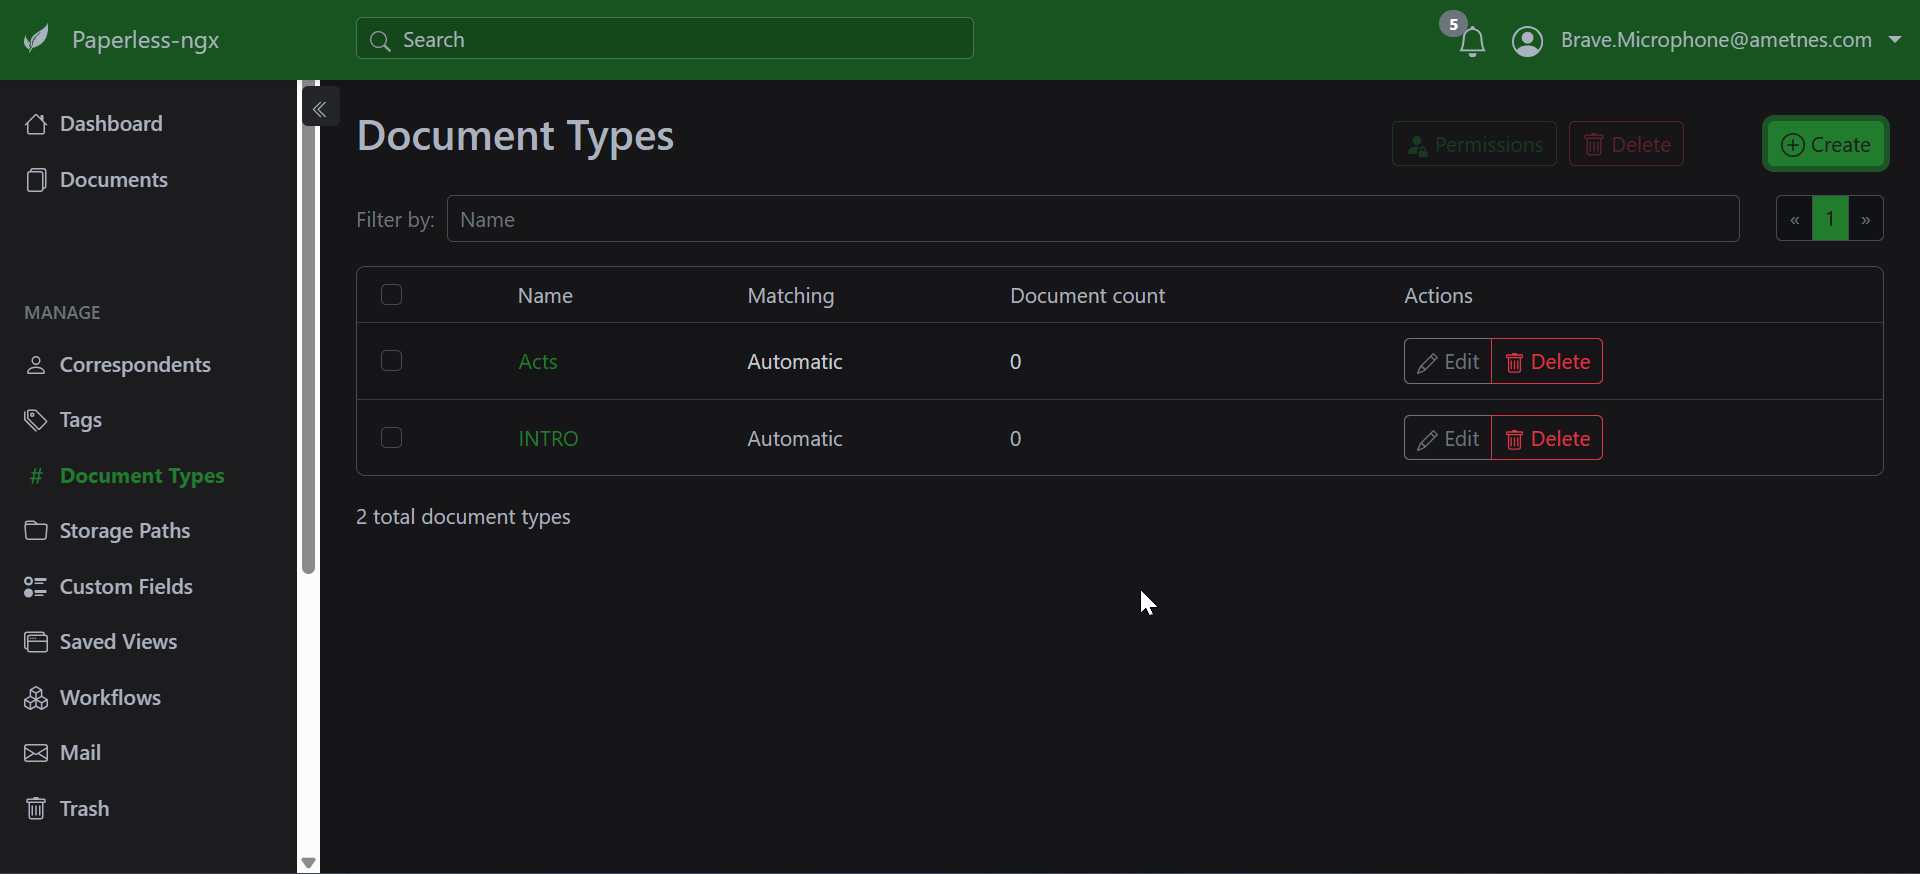Navigate to Correspondents in sidebar
The width and height of the screenshot is (1920, 874).
(134, 365)
